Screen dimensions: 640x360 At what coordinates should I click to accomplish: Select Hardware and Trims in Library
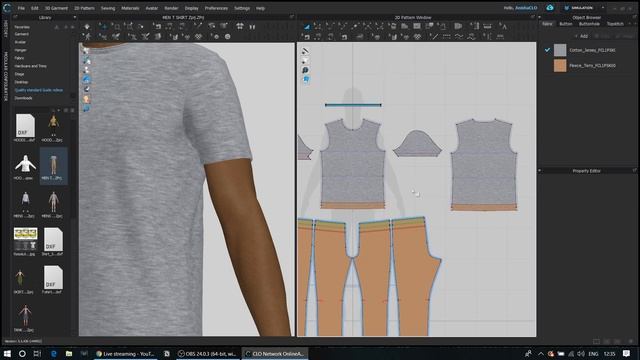(31, 66)
